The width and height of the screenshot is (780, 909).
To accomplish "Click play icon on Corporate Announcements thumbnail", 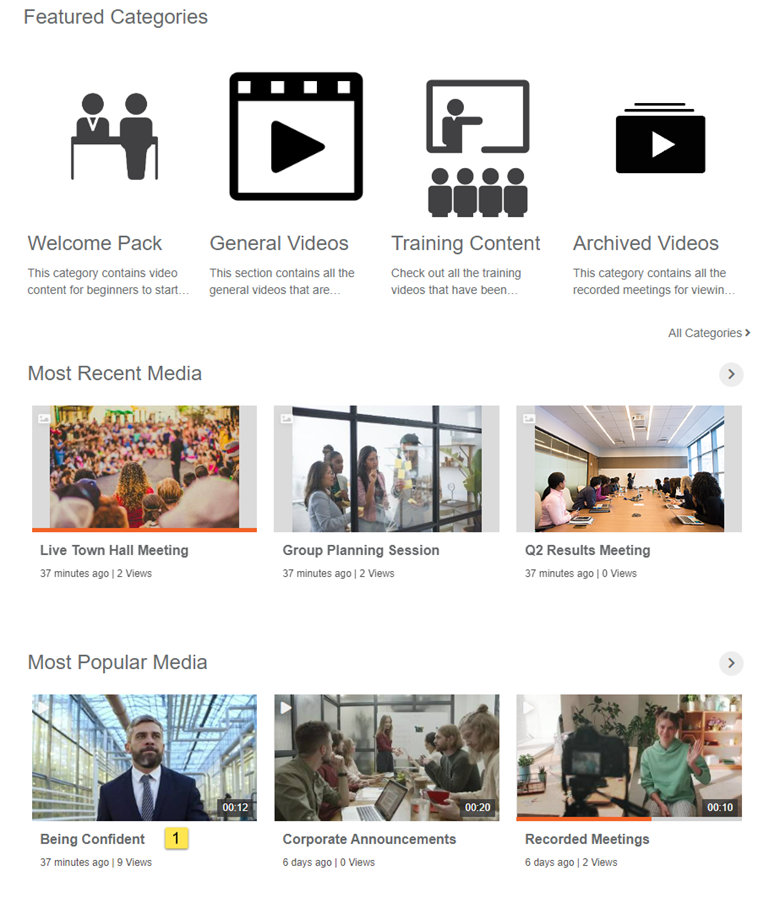I will pos(286,708).
